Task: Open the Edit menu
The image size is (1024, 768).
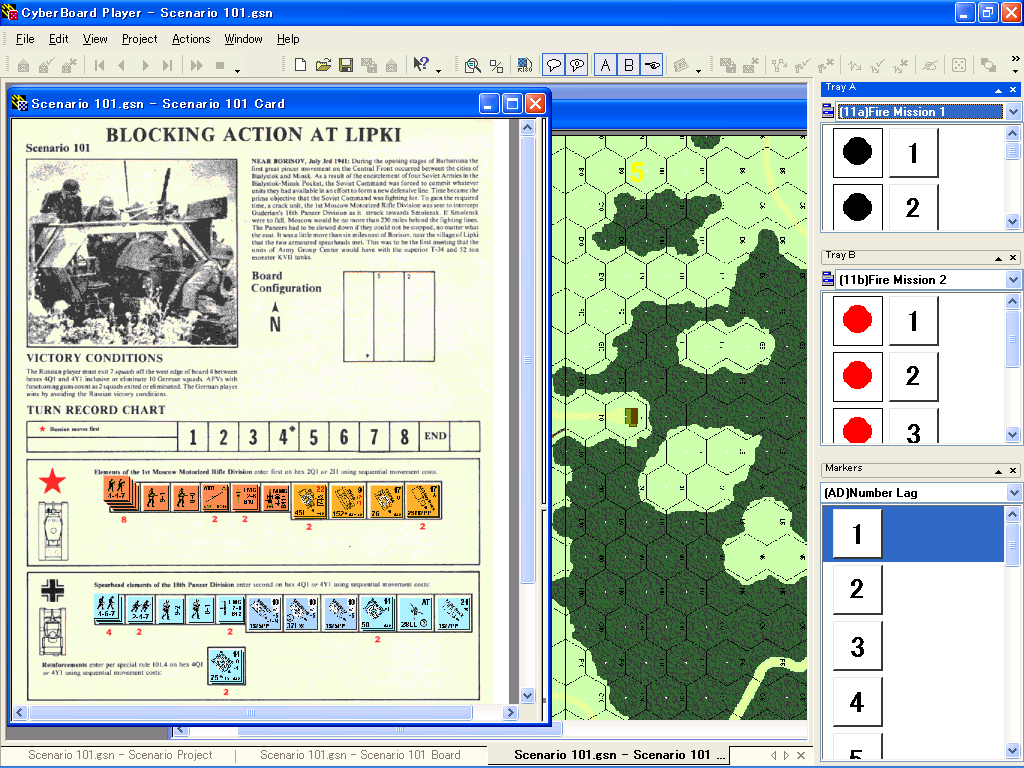Action: pyautogui.click(x=59, y=39)
